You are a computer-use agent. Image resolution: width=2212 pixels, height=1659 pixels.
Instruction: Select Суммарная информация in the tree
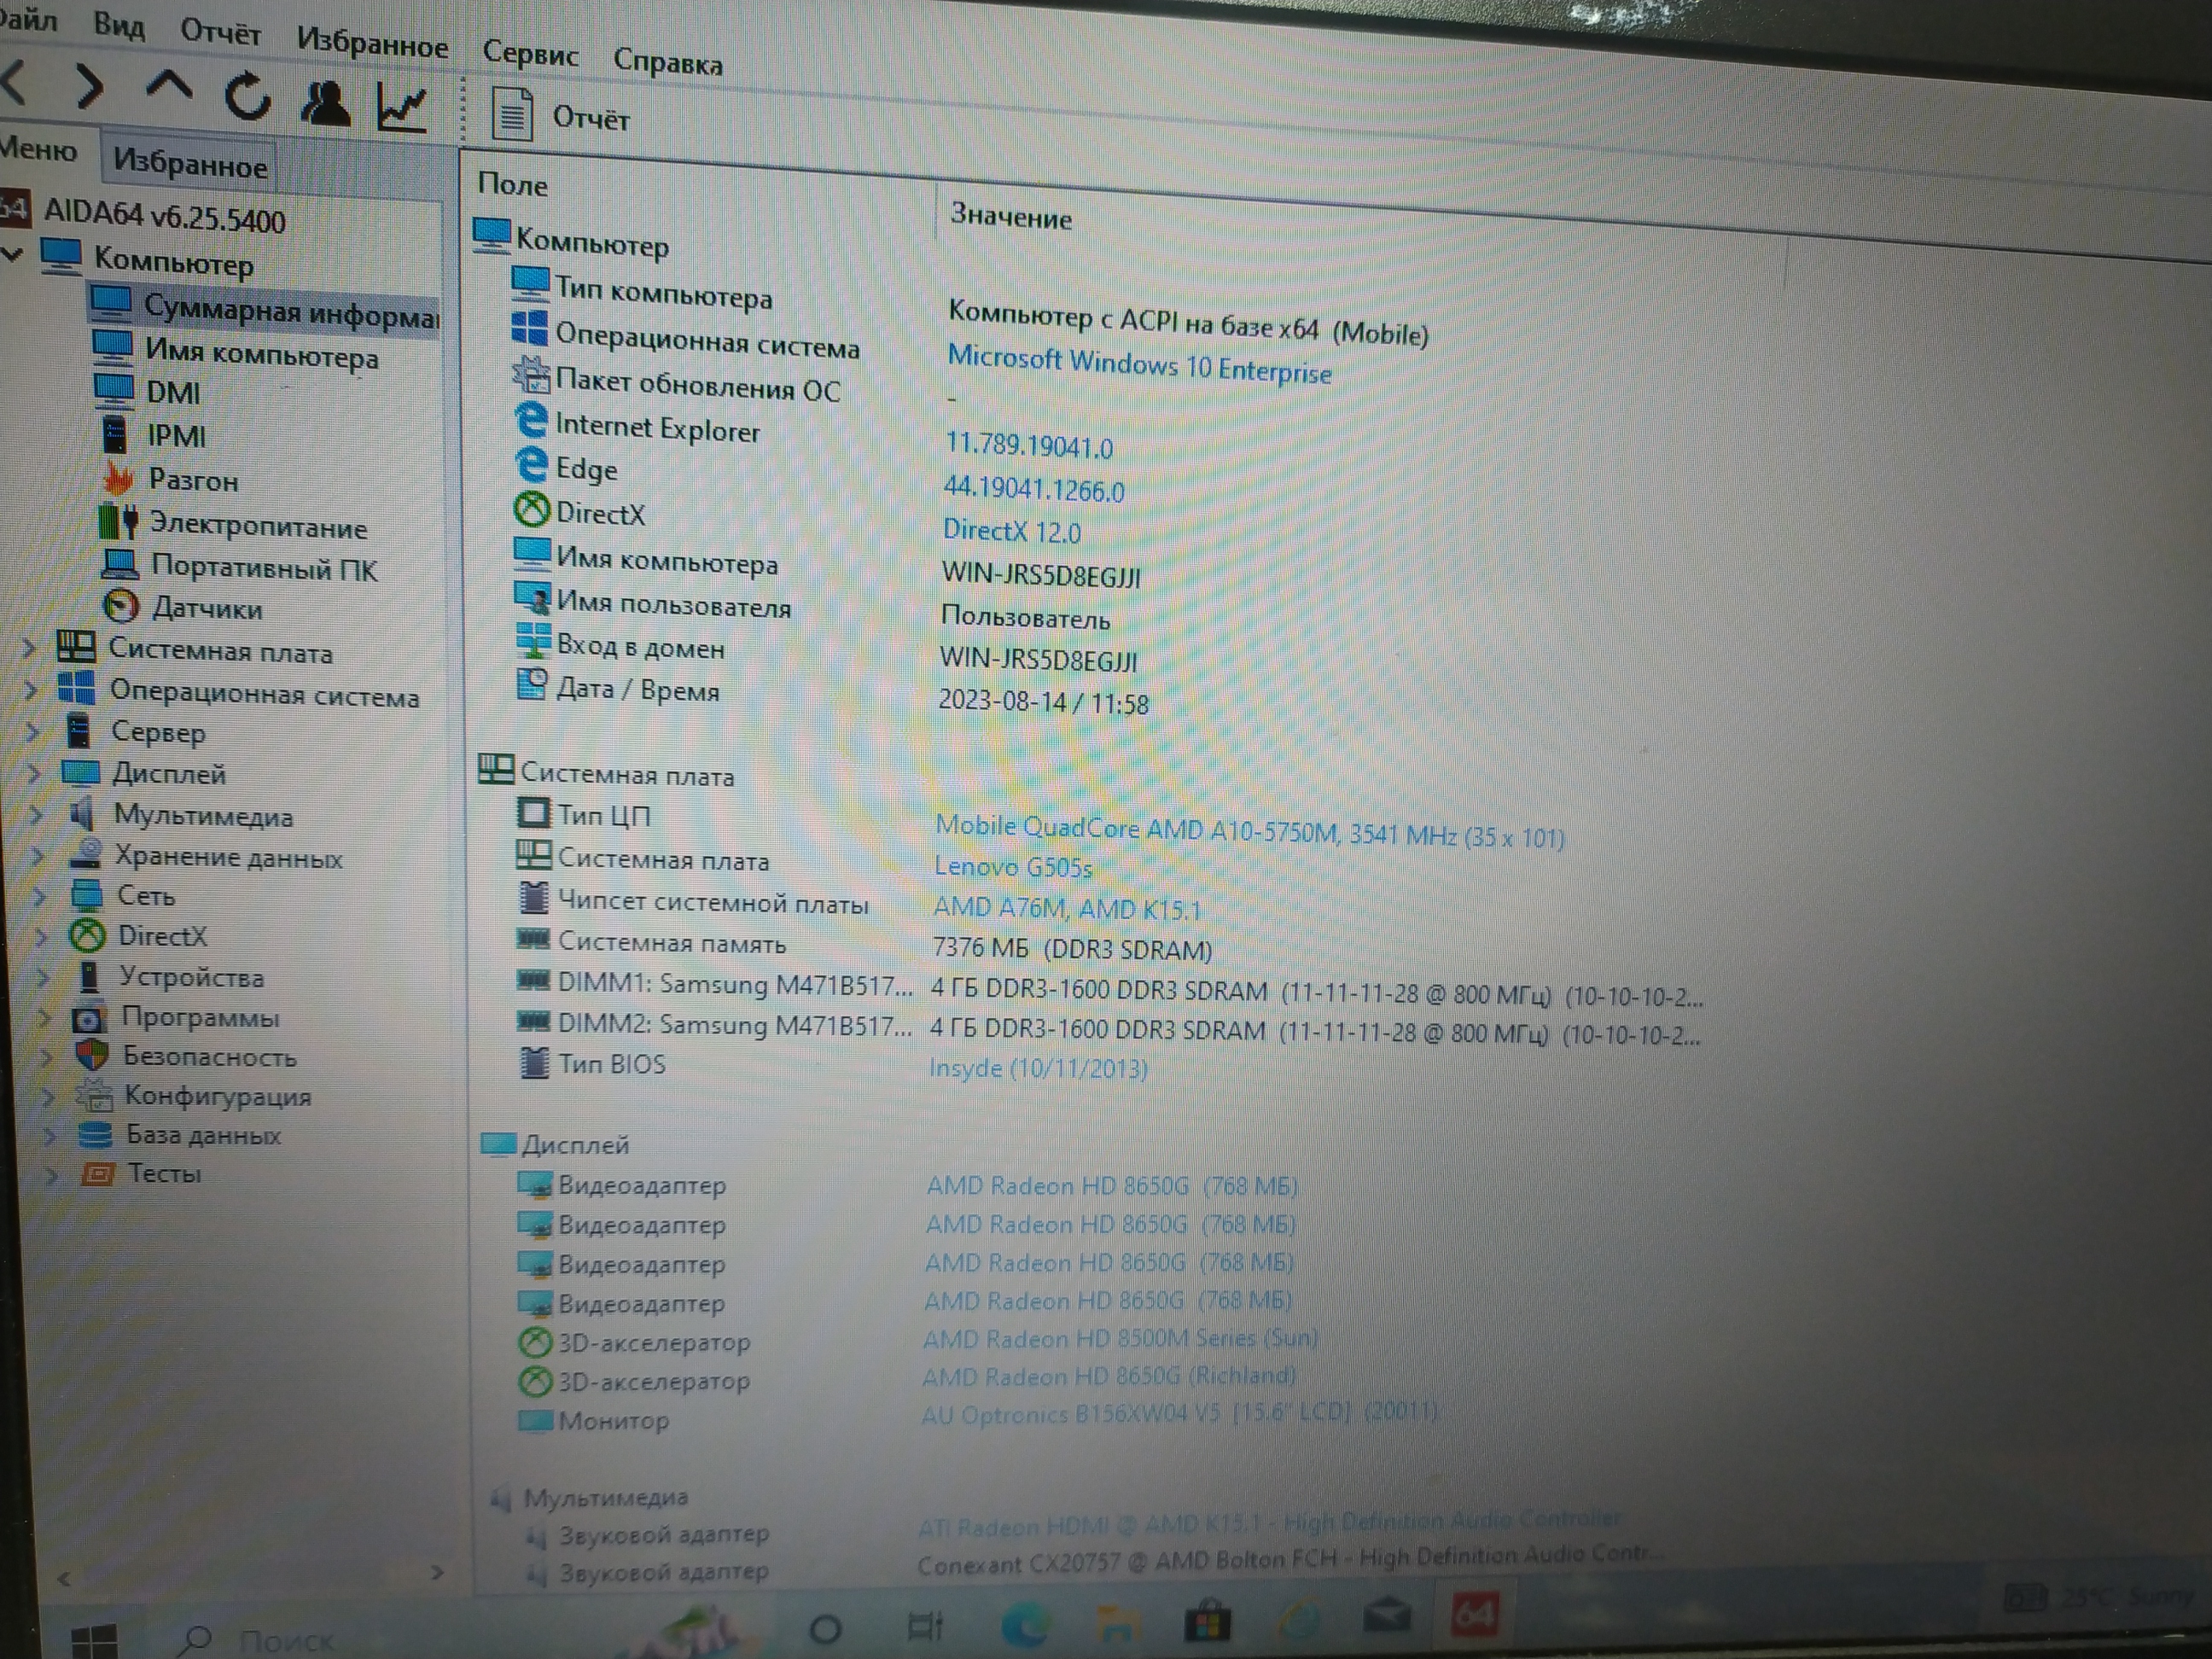click(x=290, y=311)
